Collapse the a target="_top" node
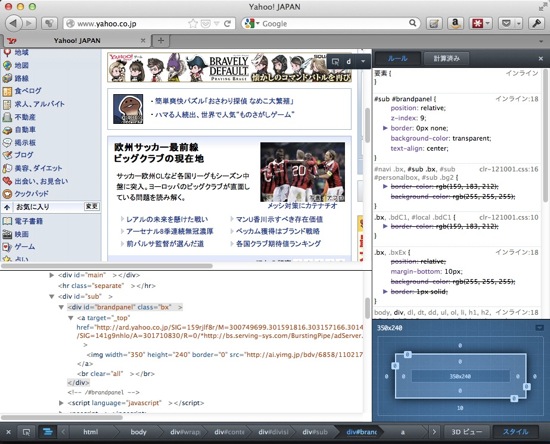The width and height of the screenshot is (550, 444). 71,318
